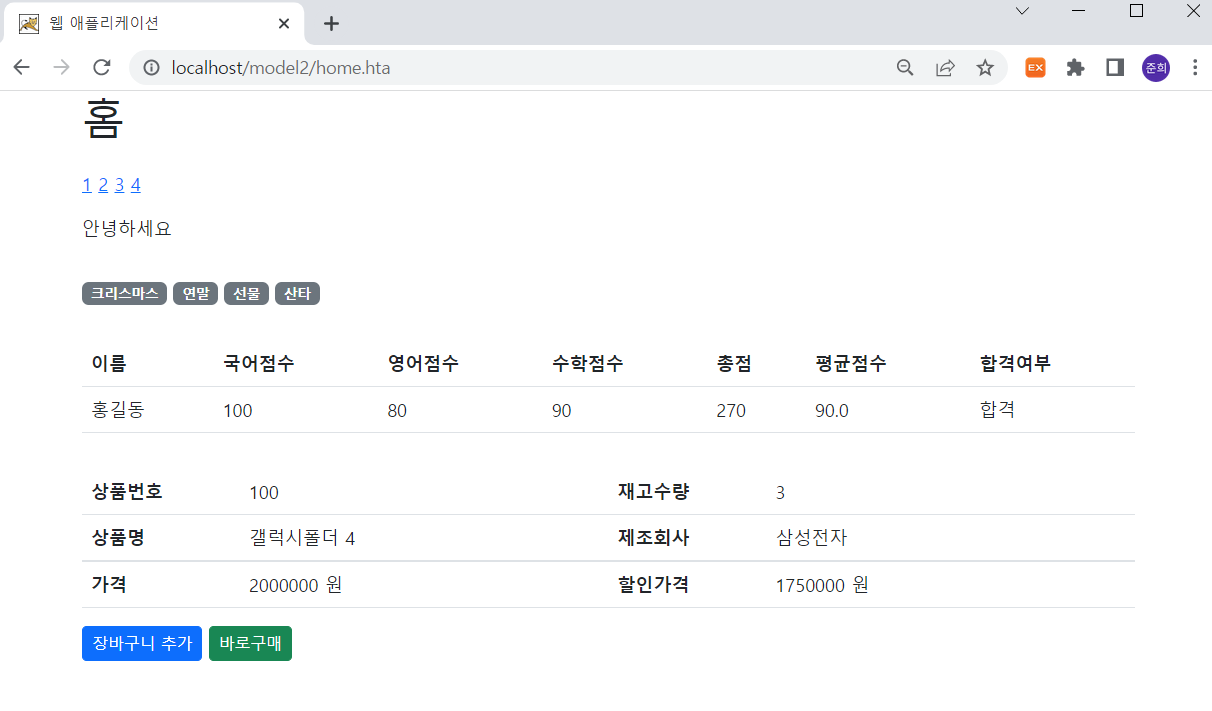Click the 국어점수 column header

pos(259,364)
